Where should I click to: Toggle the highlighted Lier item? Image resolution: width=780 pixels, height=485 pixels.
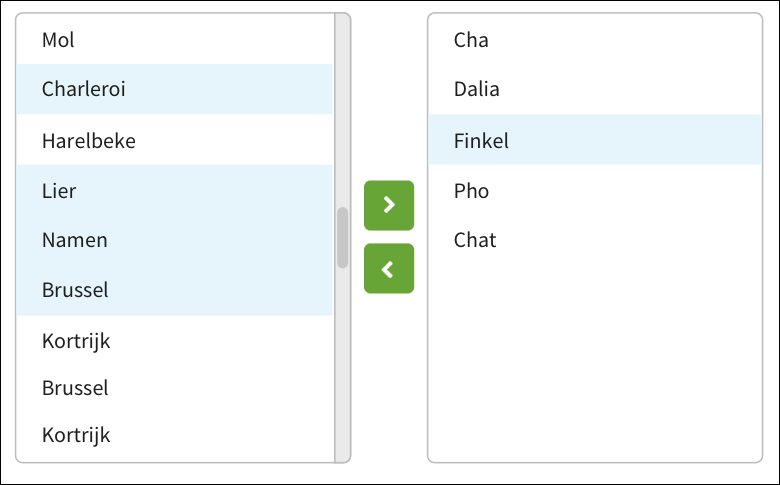coord(174,190)
